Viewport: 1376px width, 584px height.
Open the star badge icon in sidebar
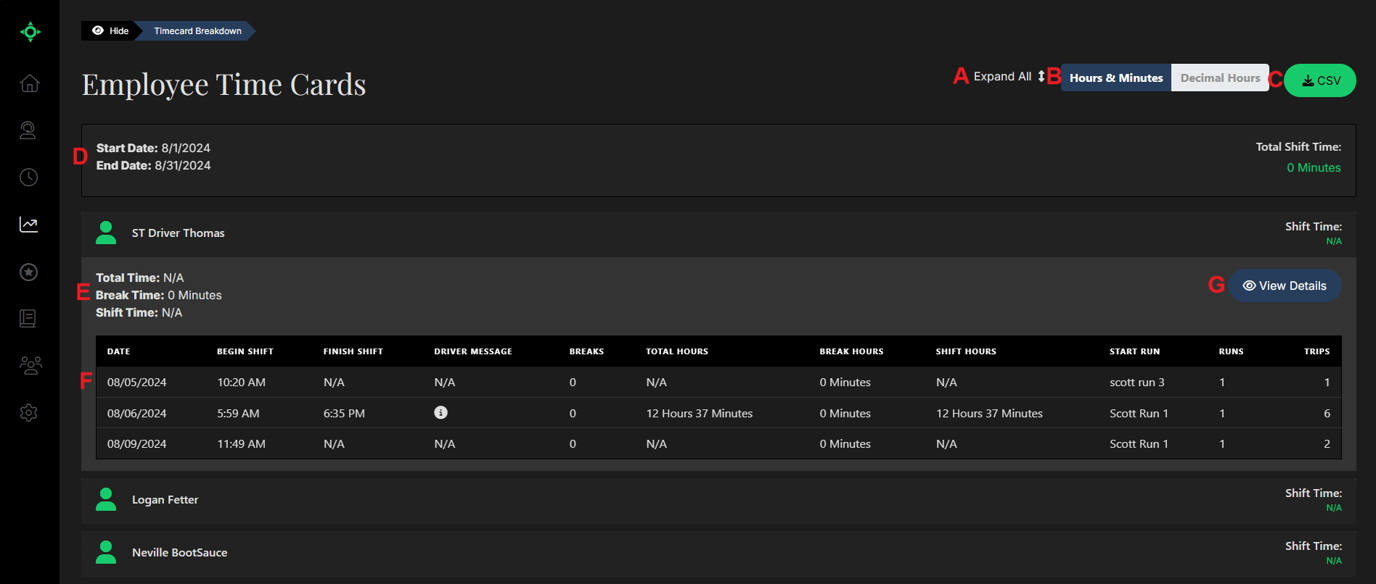tap(29, 272)
